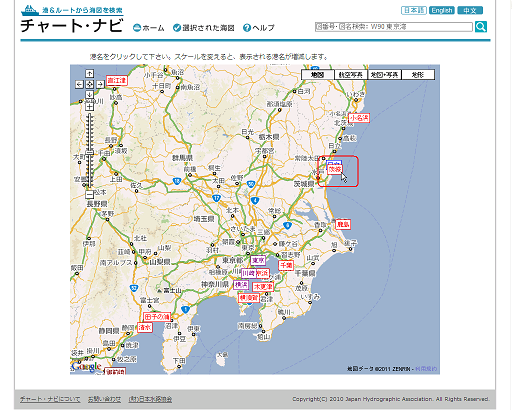Click the red 茨城 port marker
Viewport: 512px width, 410px height.
(x=335, y=169)
